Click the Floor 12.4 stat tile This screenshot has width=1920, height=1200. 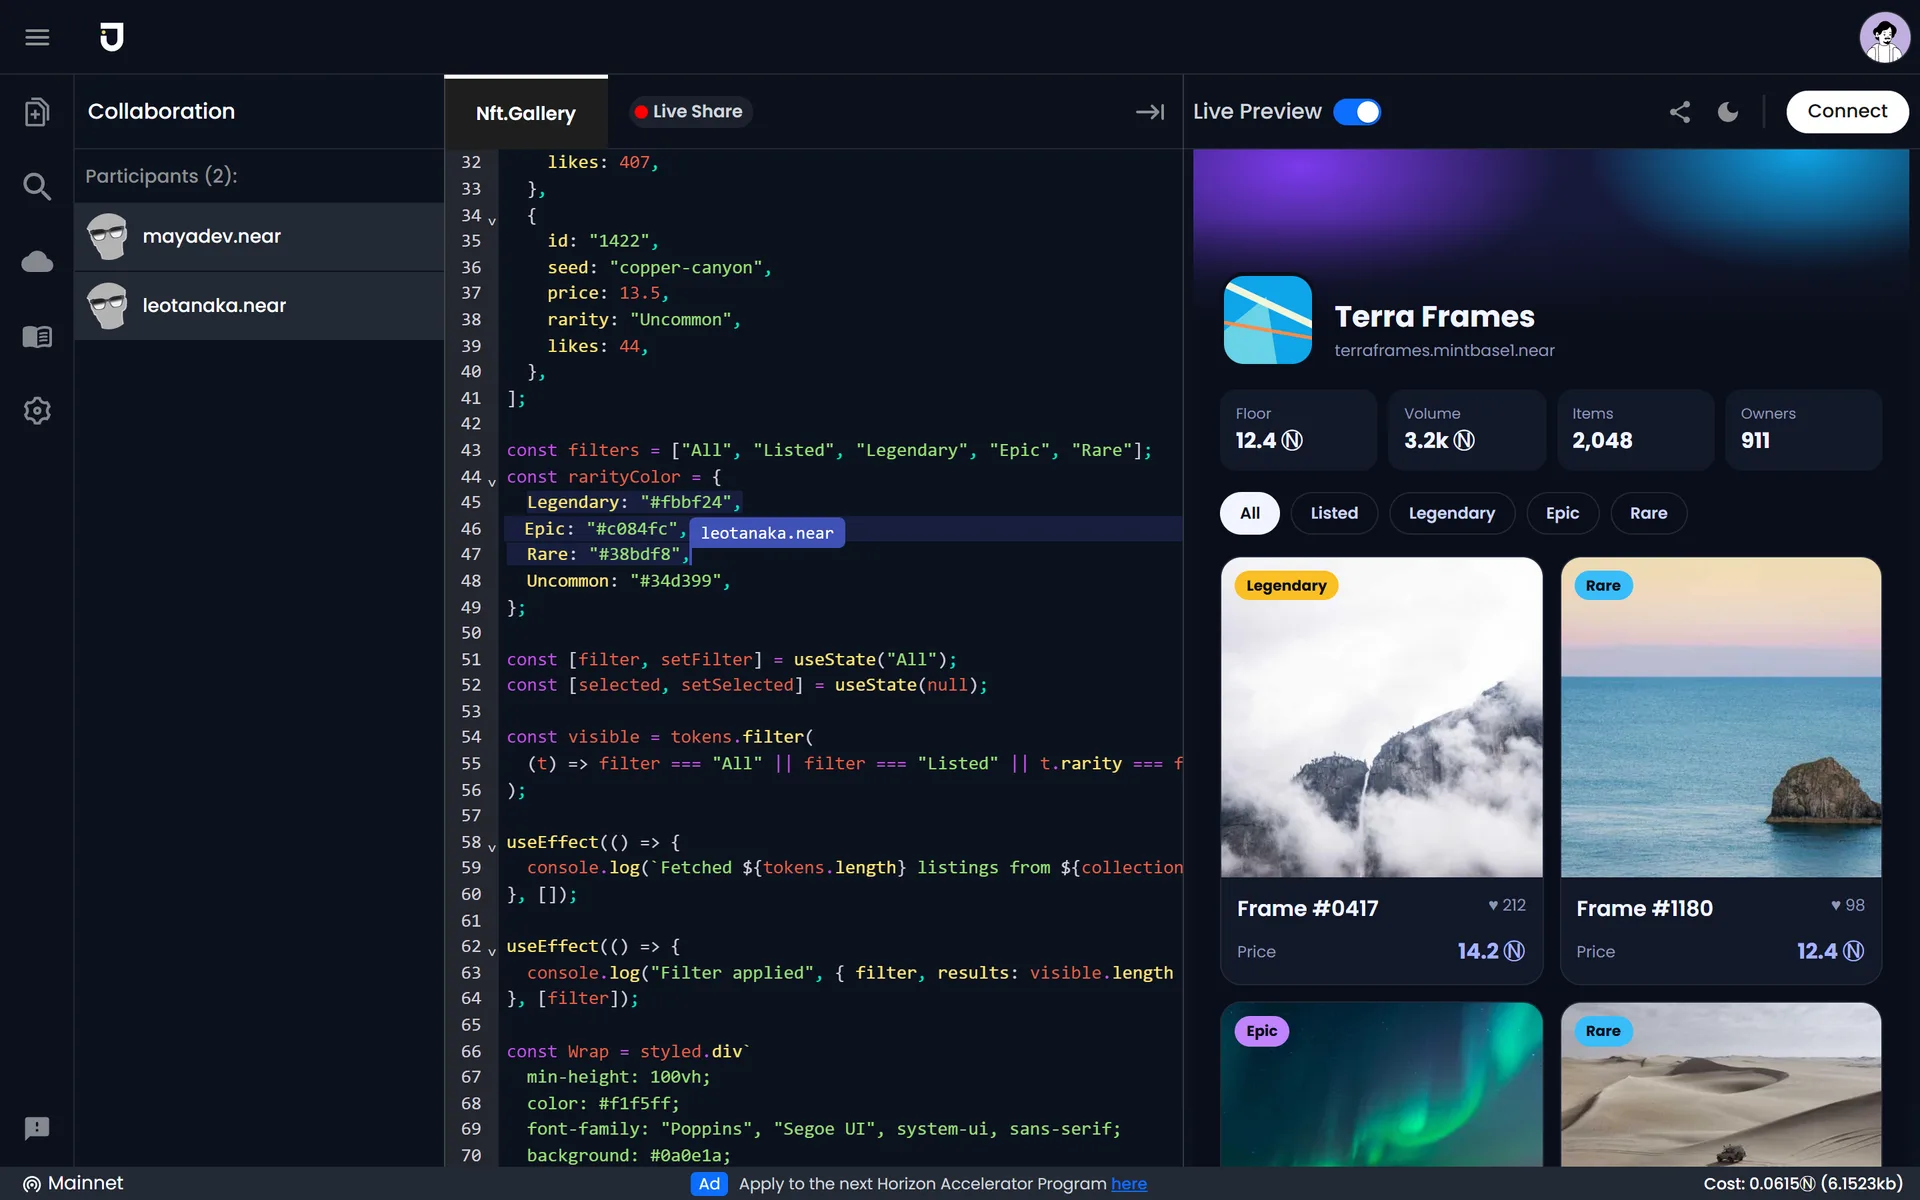[x=1298, y=430]
